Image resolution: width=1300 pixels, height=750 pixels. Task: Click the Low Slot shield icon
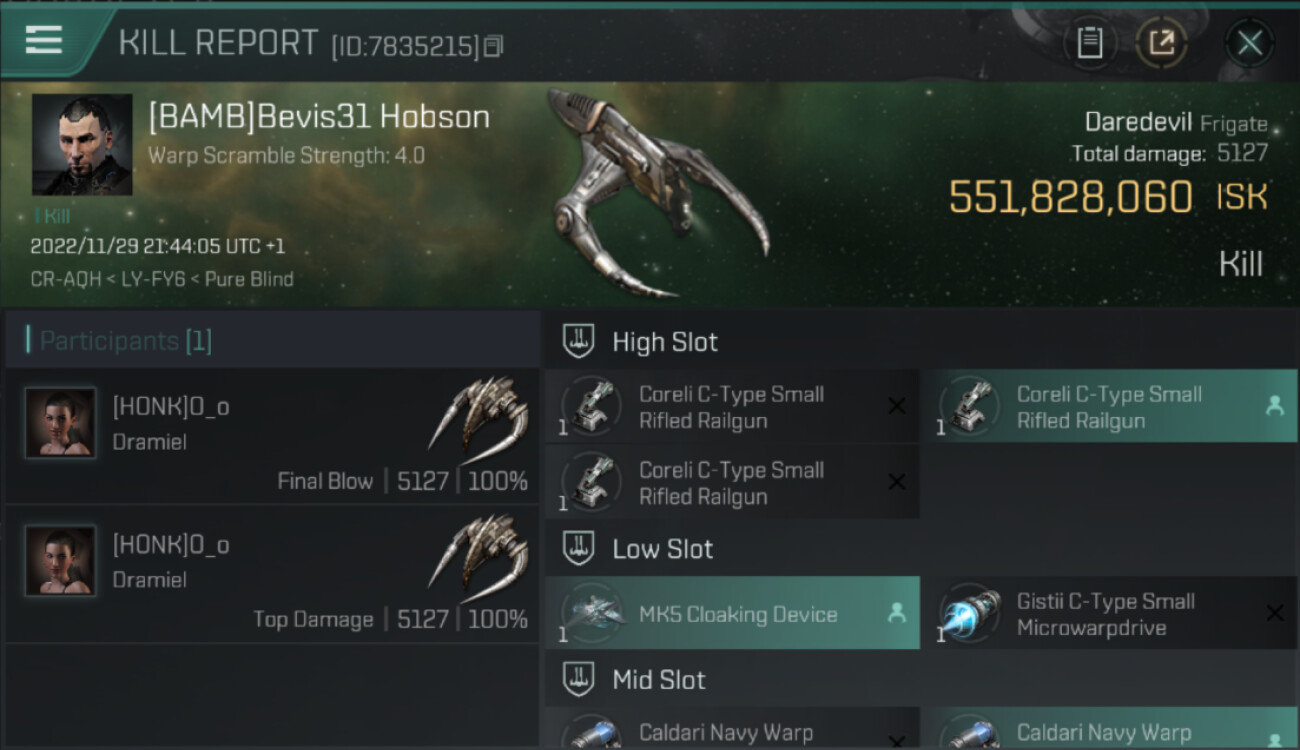tap(579, 548)
